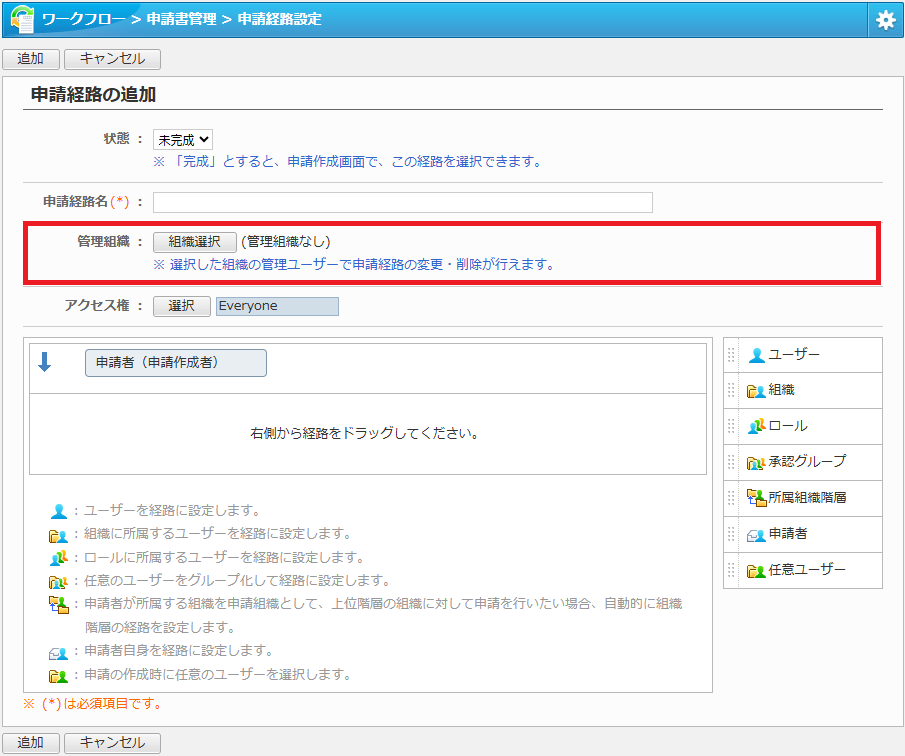This screenshot has width=905, height=756.
Task: Click the blue down arrow icon
Action: tap(44, 362)
